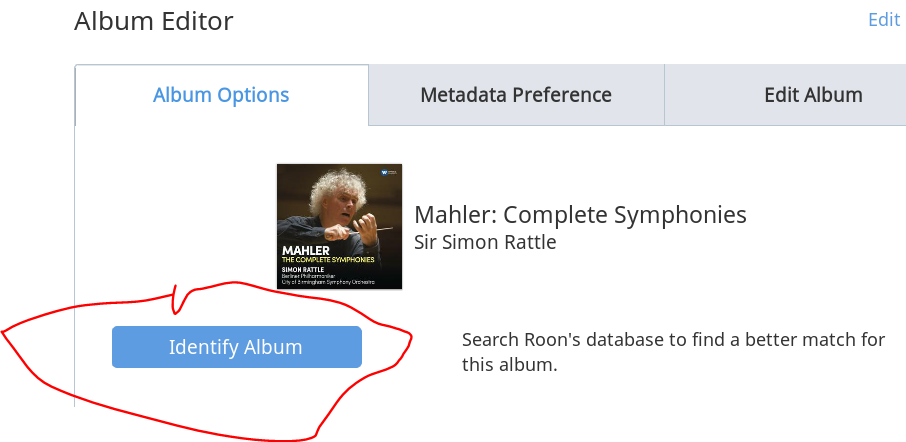Click the Mahler album cover thumbnail

339,226
